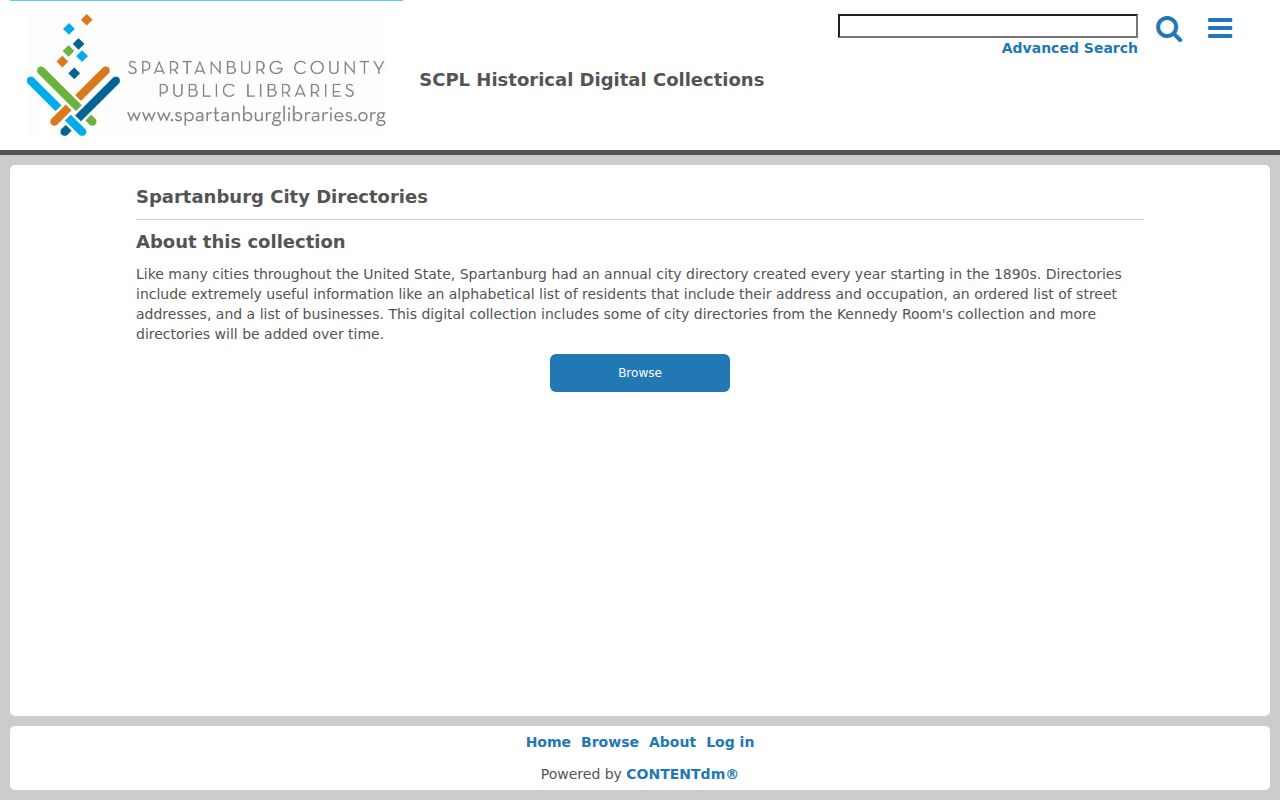Visit the CONTENTdm® link
This screenshot has width=1280, height=800.
coord(682,774)
